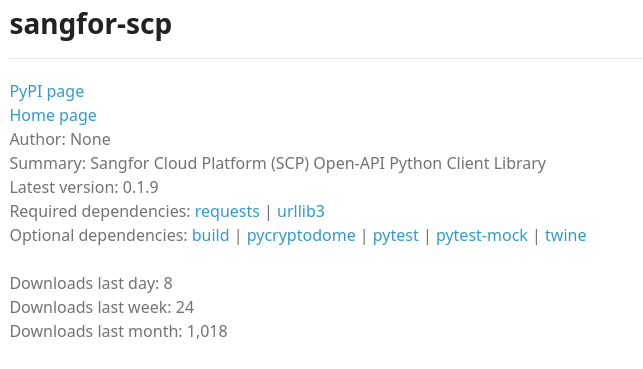Click the Summary line about Sangfor Cloud Platform

(278, 164)
